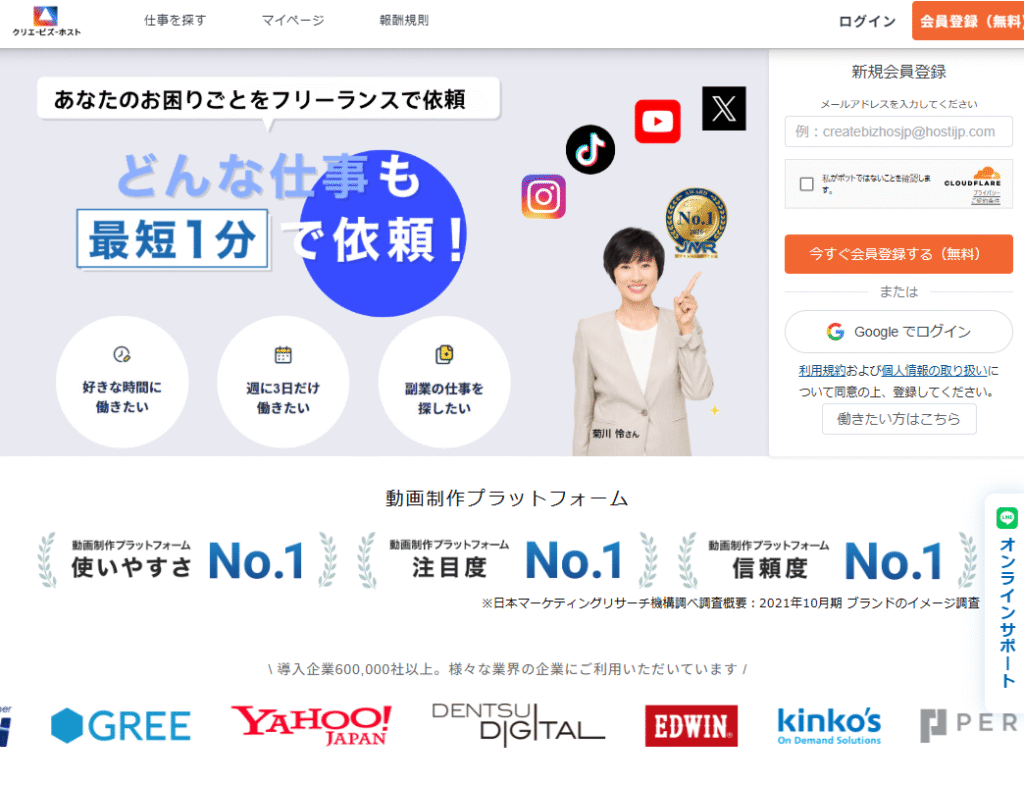This screenshot has width=1024, height=785.
Task: Click the site logo in header
Action: [46, 21]
